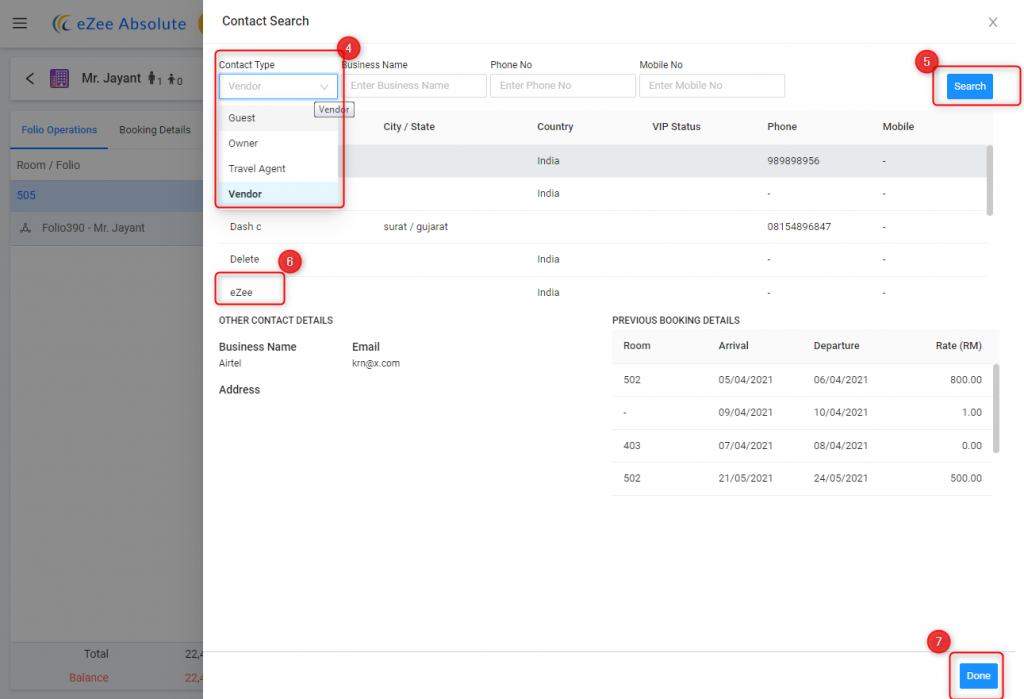This screenshot has width=1024, height=699.
Task: Choose Guest from Contact Type list
Action: coord(278,118)
